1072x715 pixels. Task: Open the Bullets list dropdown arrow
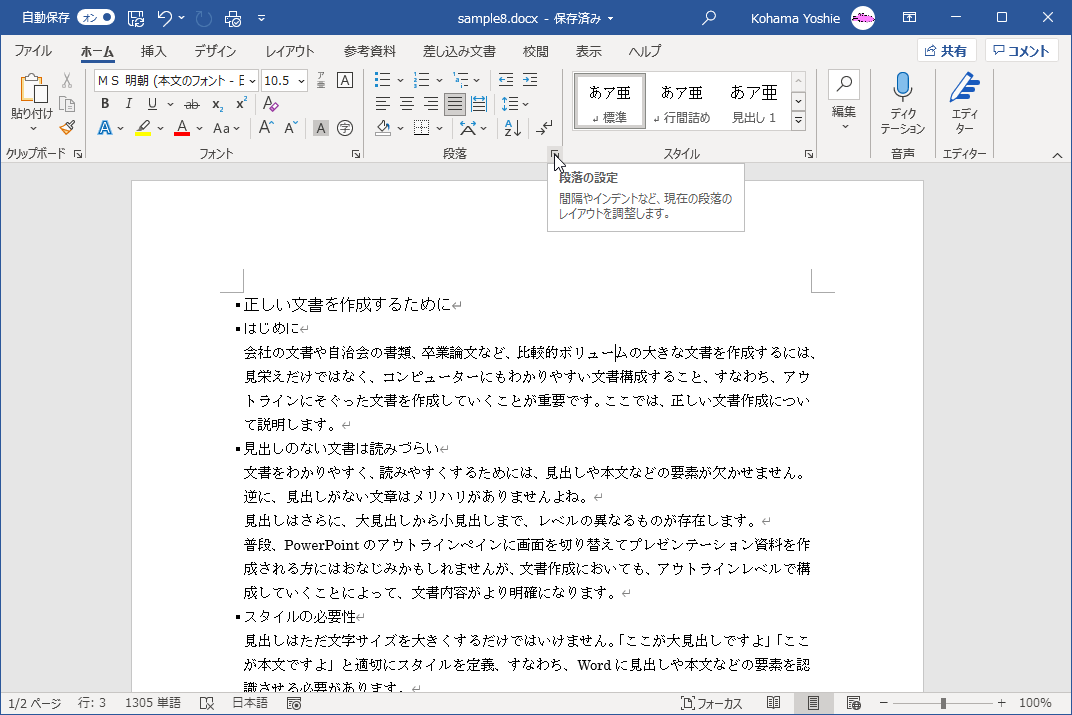401,81
